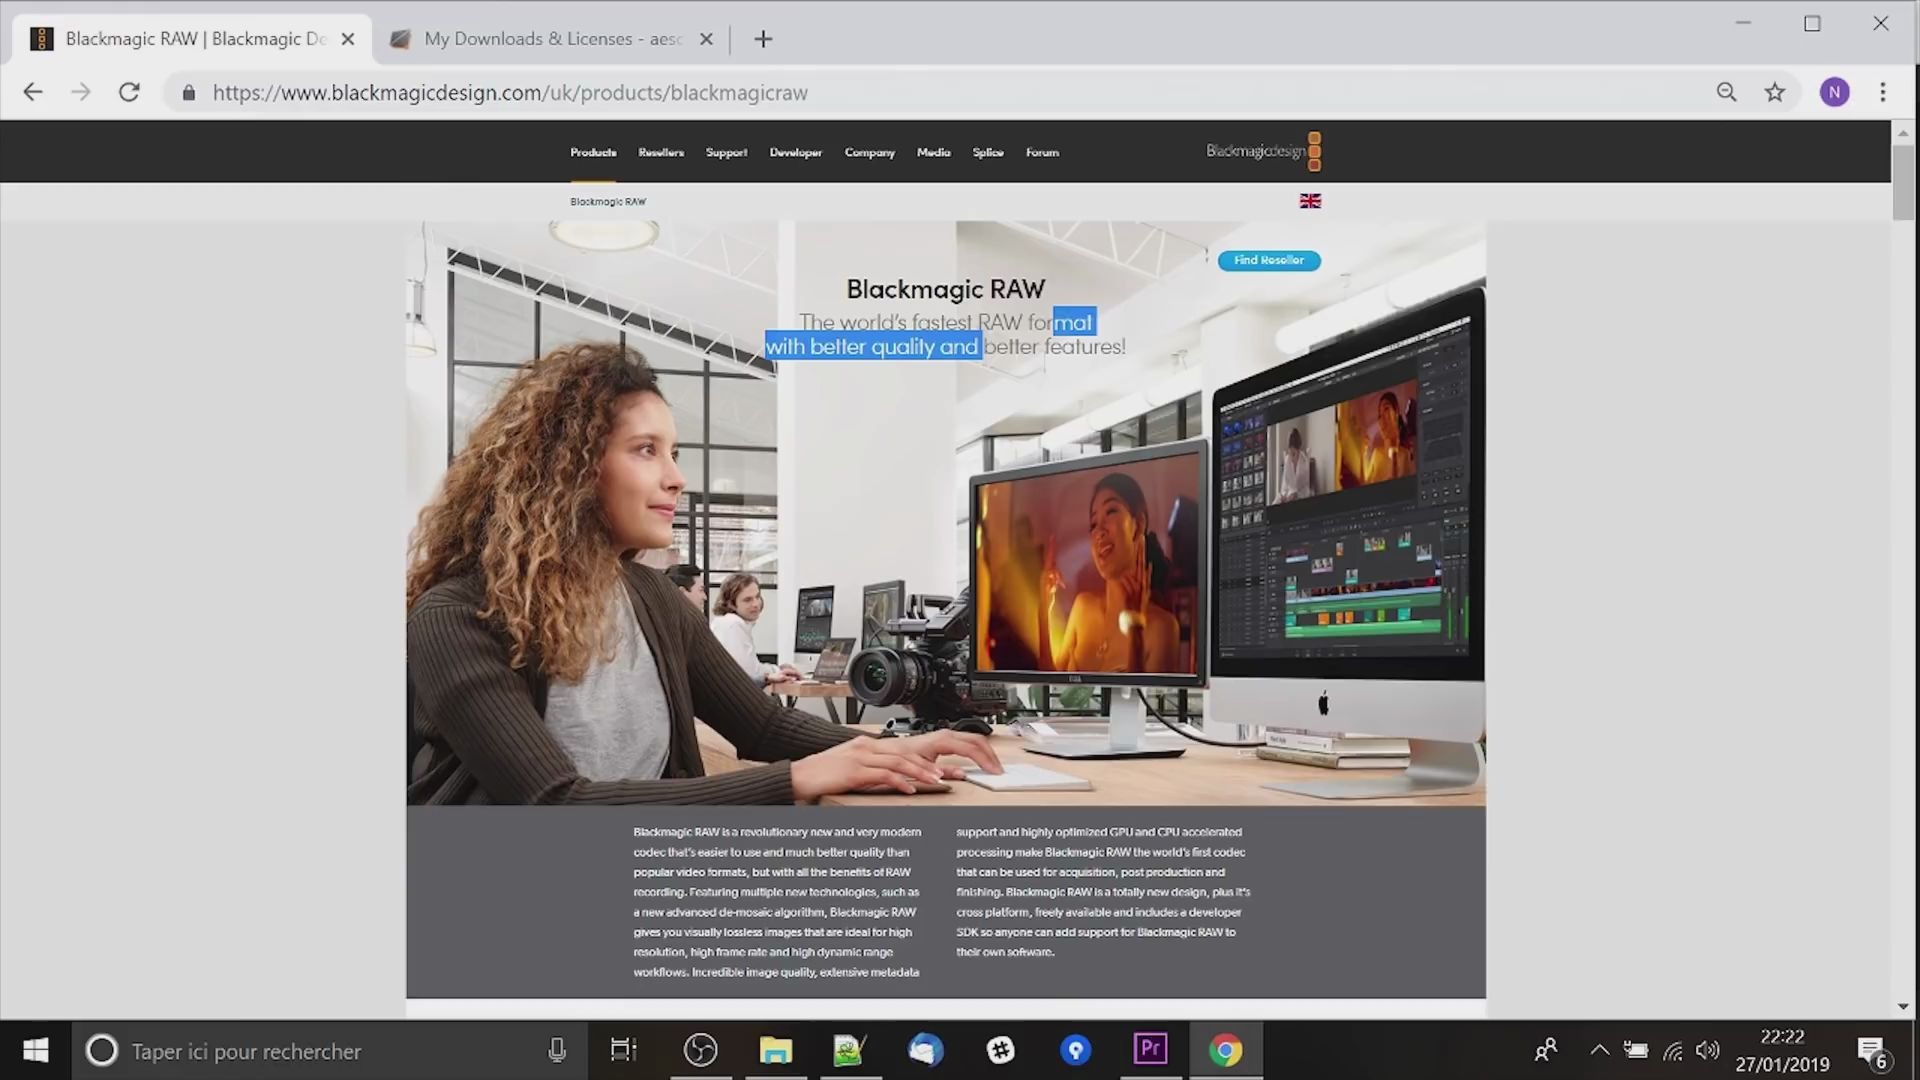
Task: Click the Blackmagic RAW breadcrumb link
Action: click(608, 201)
